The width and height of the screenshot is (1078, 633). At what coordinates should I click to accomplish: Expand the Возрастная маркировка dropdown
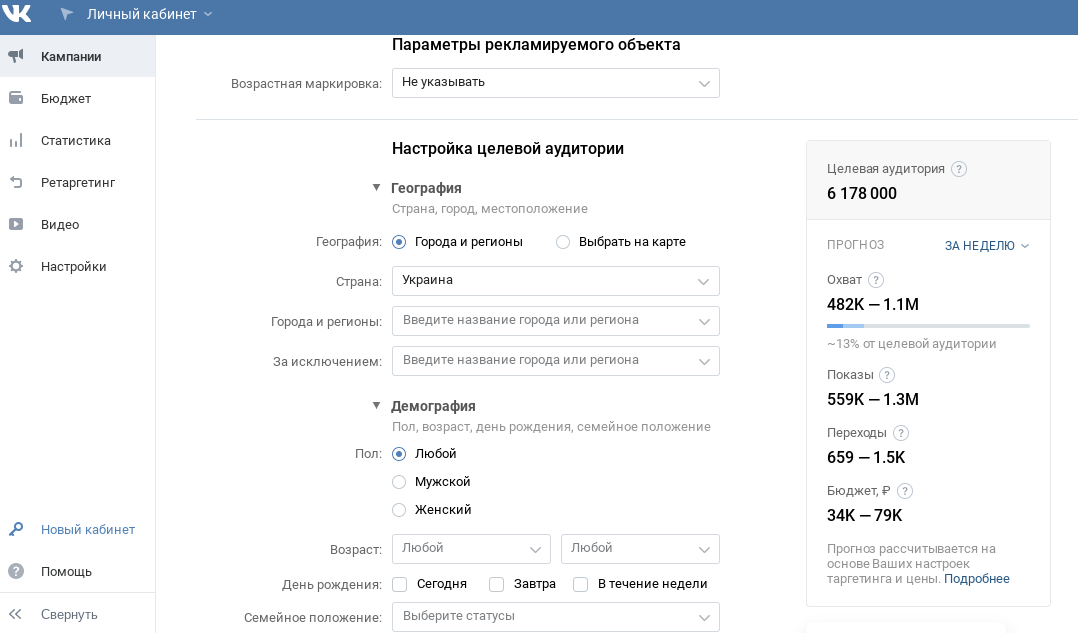tap(555, 82)
